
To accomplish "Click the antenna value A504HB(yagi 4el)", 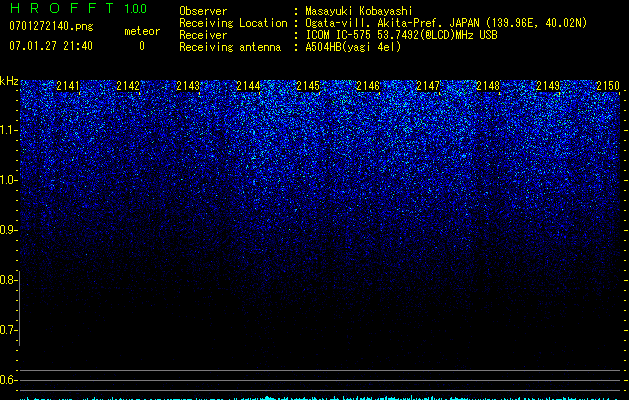I will coord(353,47).
